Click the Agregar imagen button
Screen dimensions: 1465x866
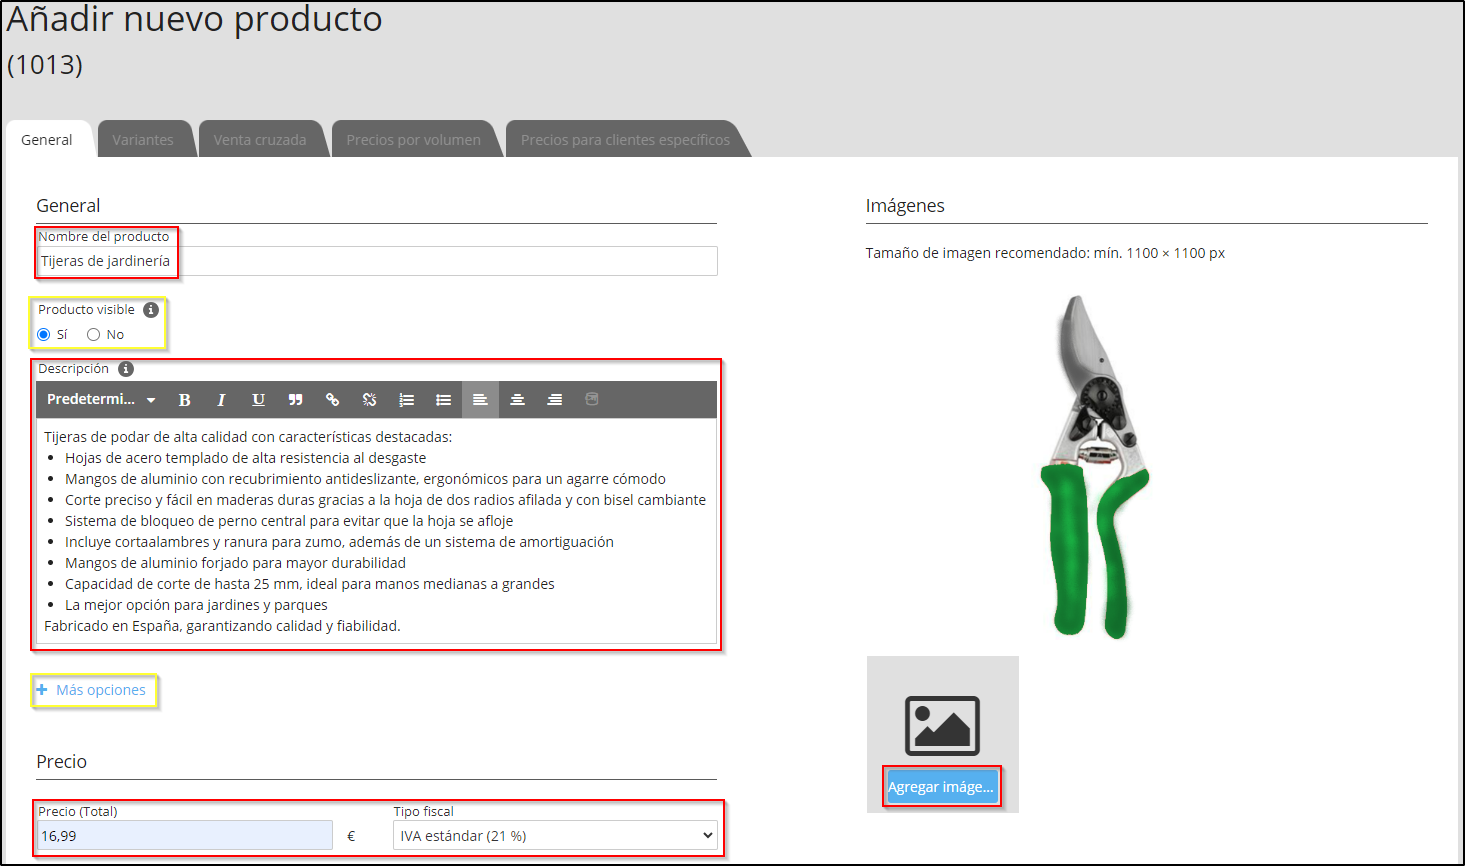point(941,787)
